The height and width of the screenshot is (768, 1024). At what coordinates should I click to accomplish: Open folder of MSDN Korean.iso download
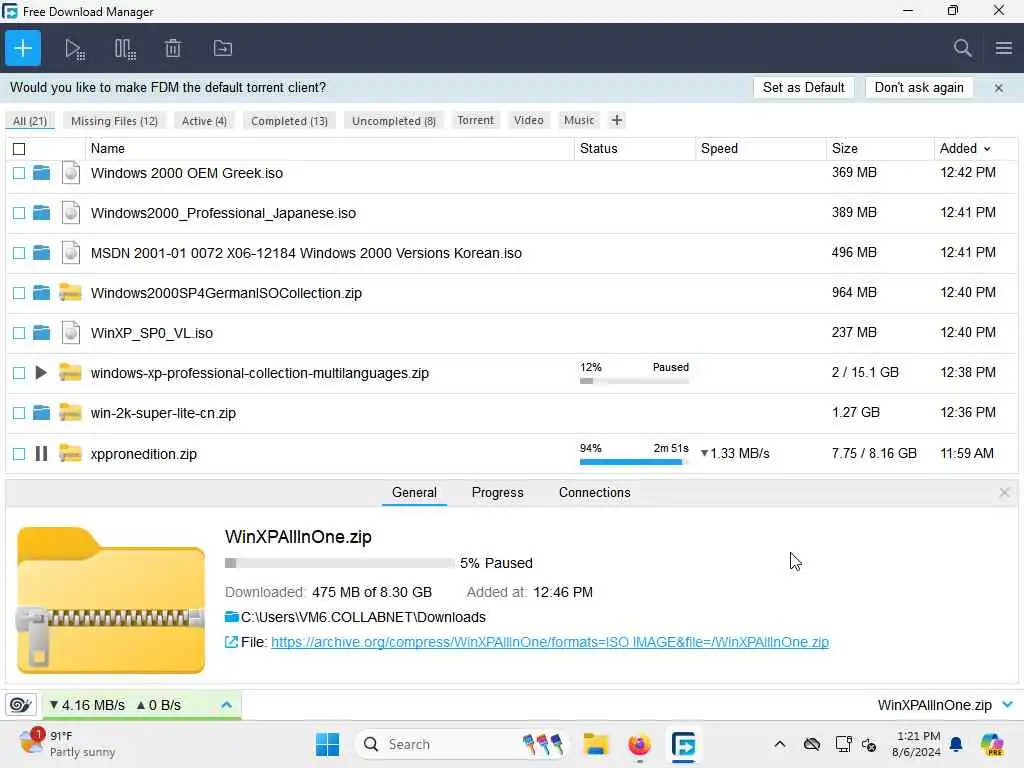point(41,252)
